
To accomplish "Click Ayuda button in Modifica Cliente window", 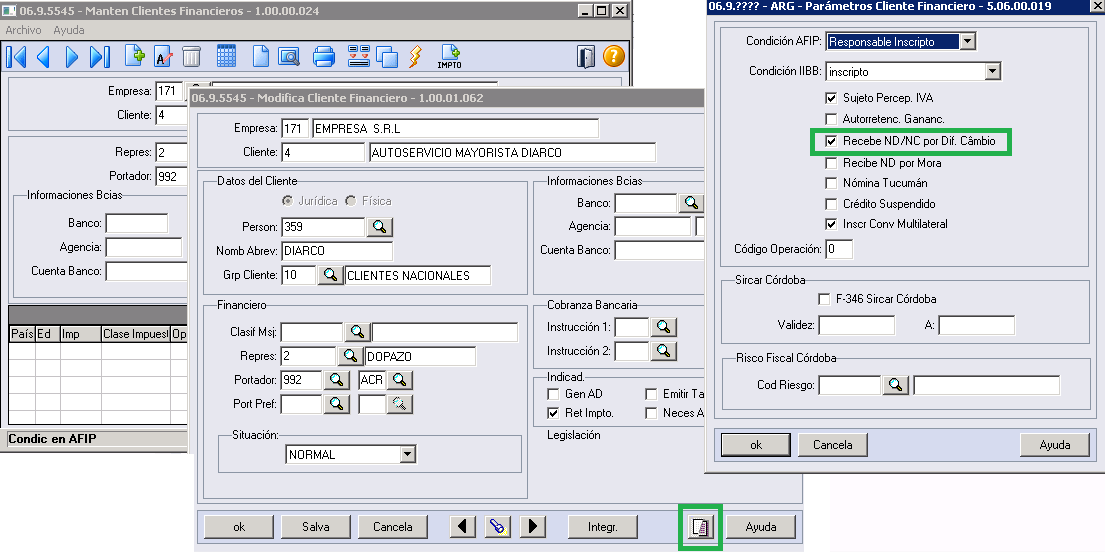I will coord(761,526).
